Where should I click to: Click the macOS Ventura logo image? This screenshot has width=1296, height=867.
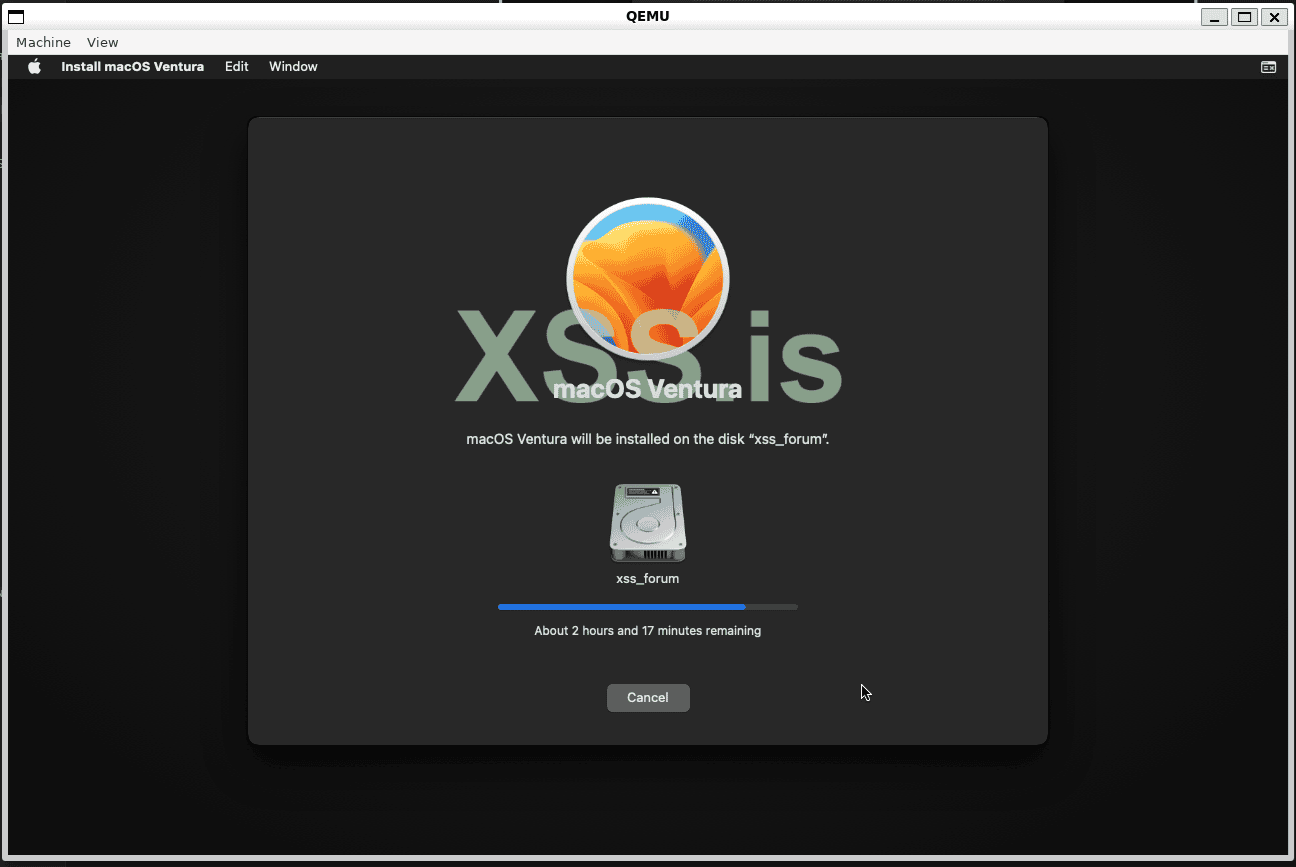click(648, 279)
